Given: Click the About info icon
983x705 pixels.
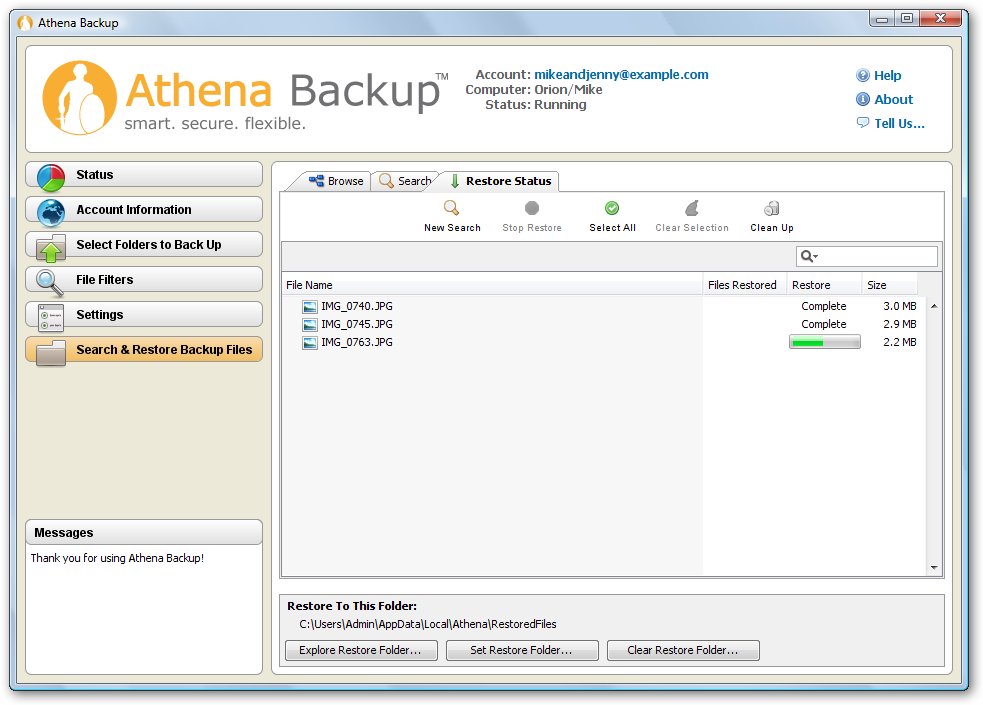Looking at the screenshot, I should tap(863, 99).
